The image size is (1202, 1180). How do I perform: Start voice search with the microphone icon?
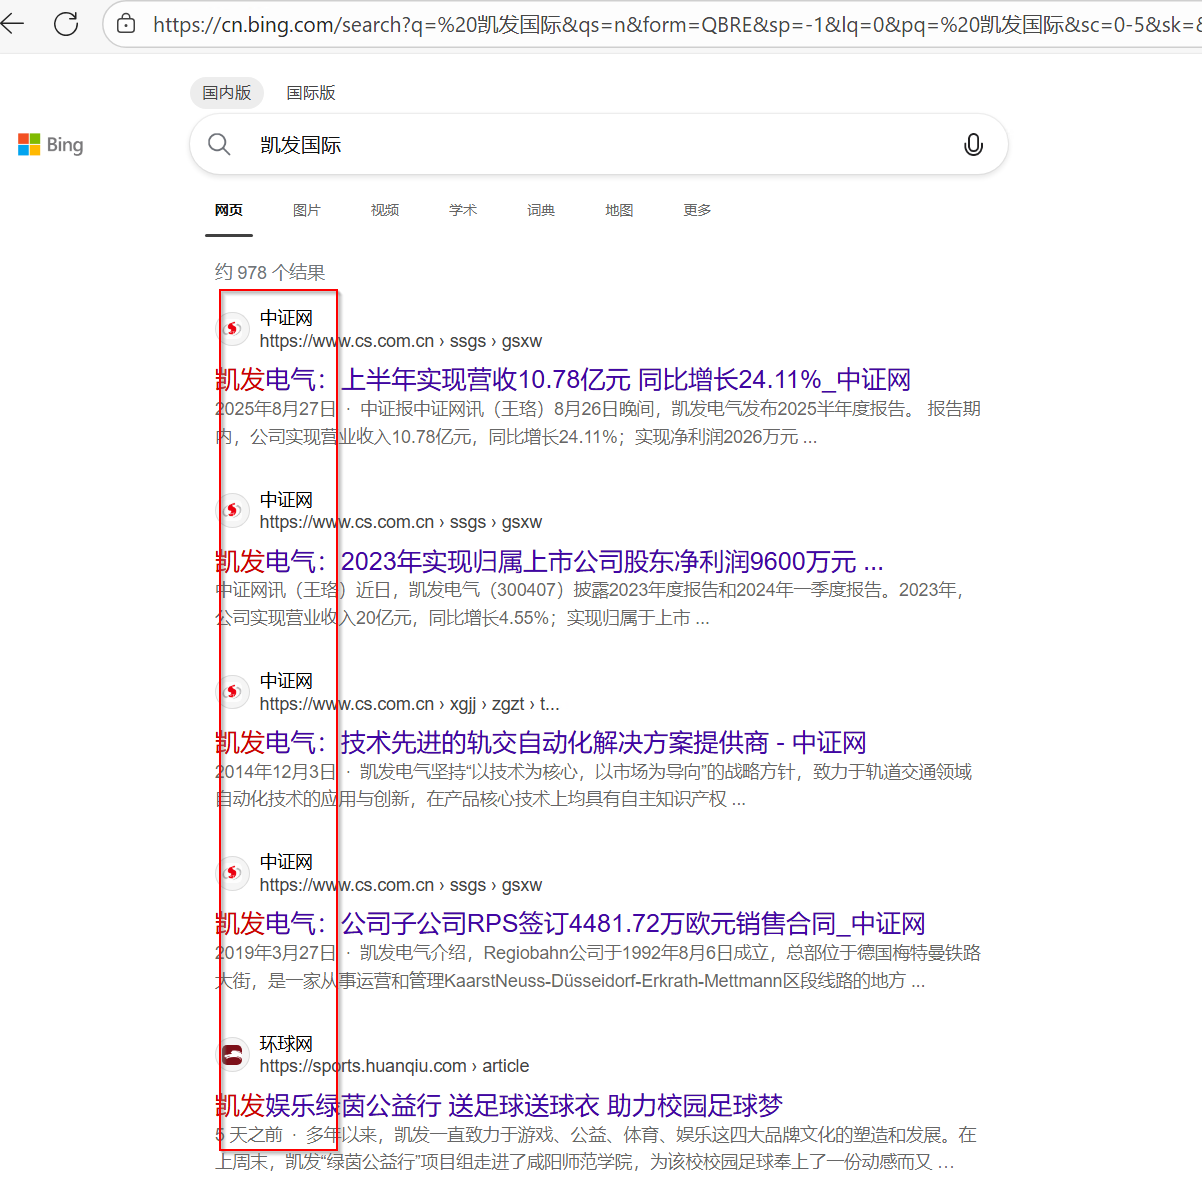coord(973,145)
